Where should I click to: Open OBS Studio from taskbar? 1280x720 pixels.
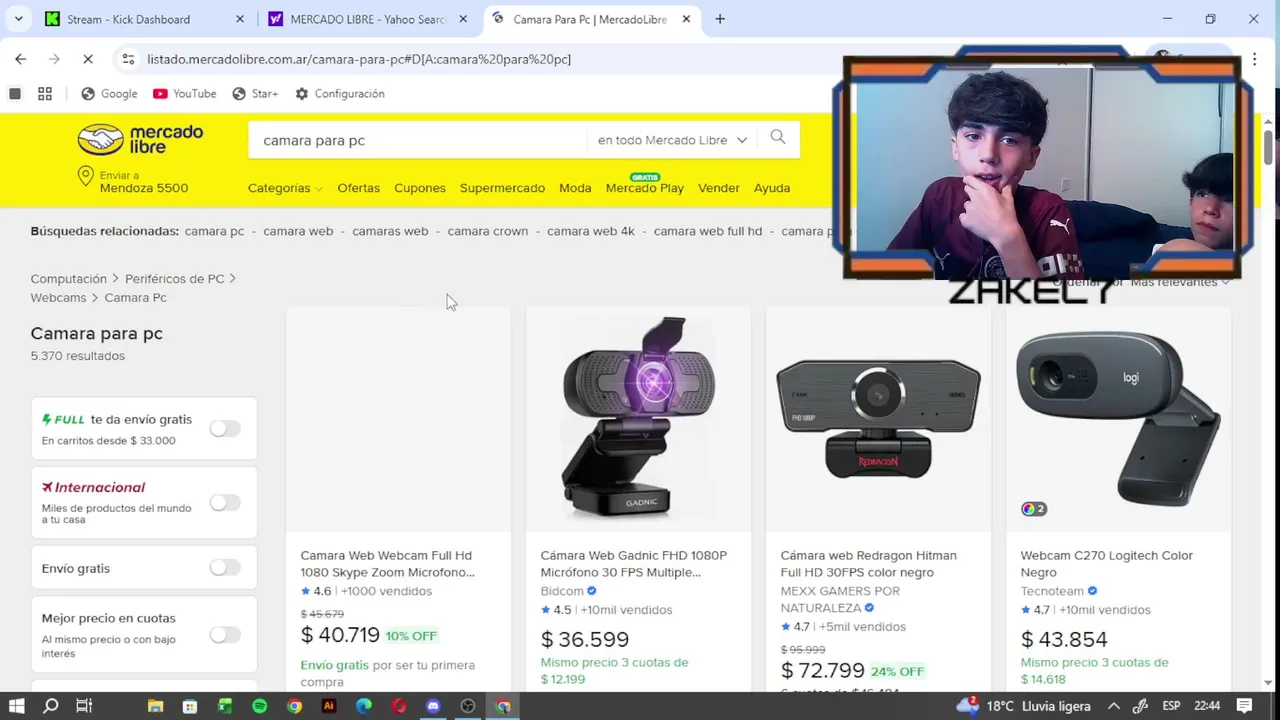click(x=468, y=706)
